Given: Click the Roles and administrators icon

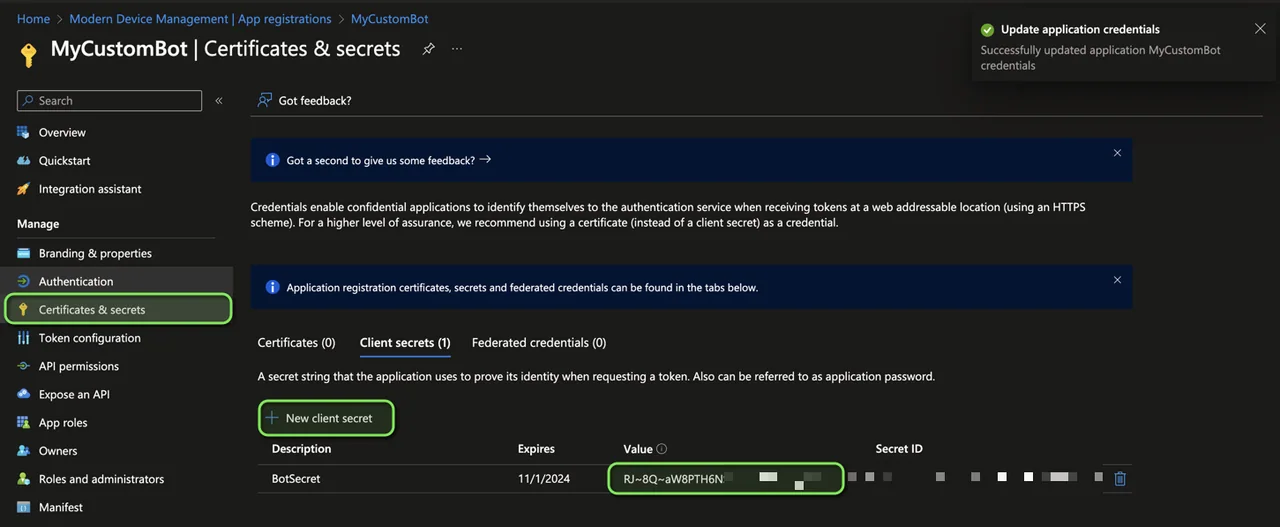Looking at the screenshot, I should point(24,479).
